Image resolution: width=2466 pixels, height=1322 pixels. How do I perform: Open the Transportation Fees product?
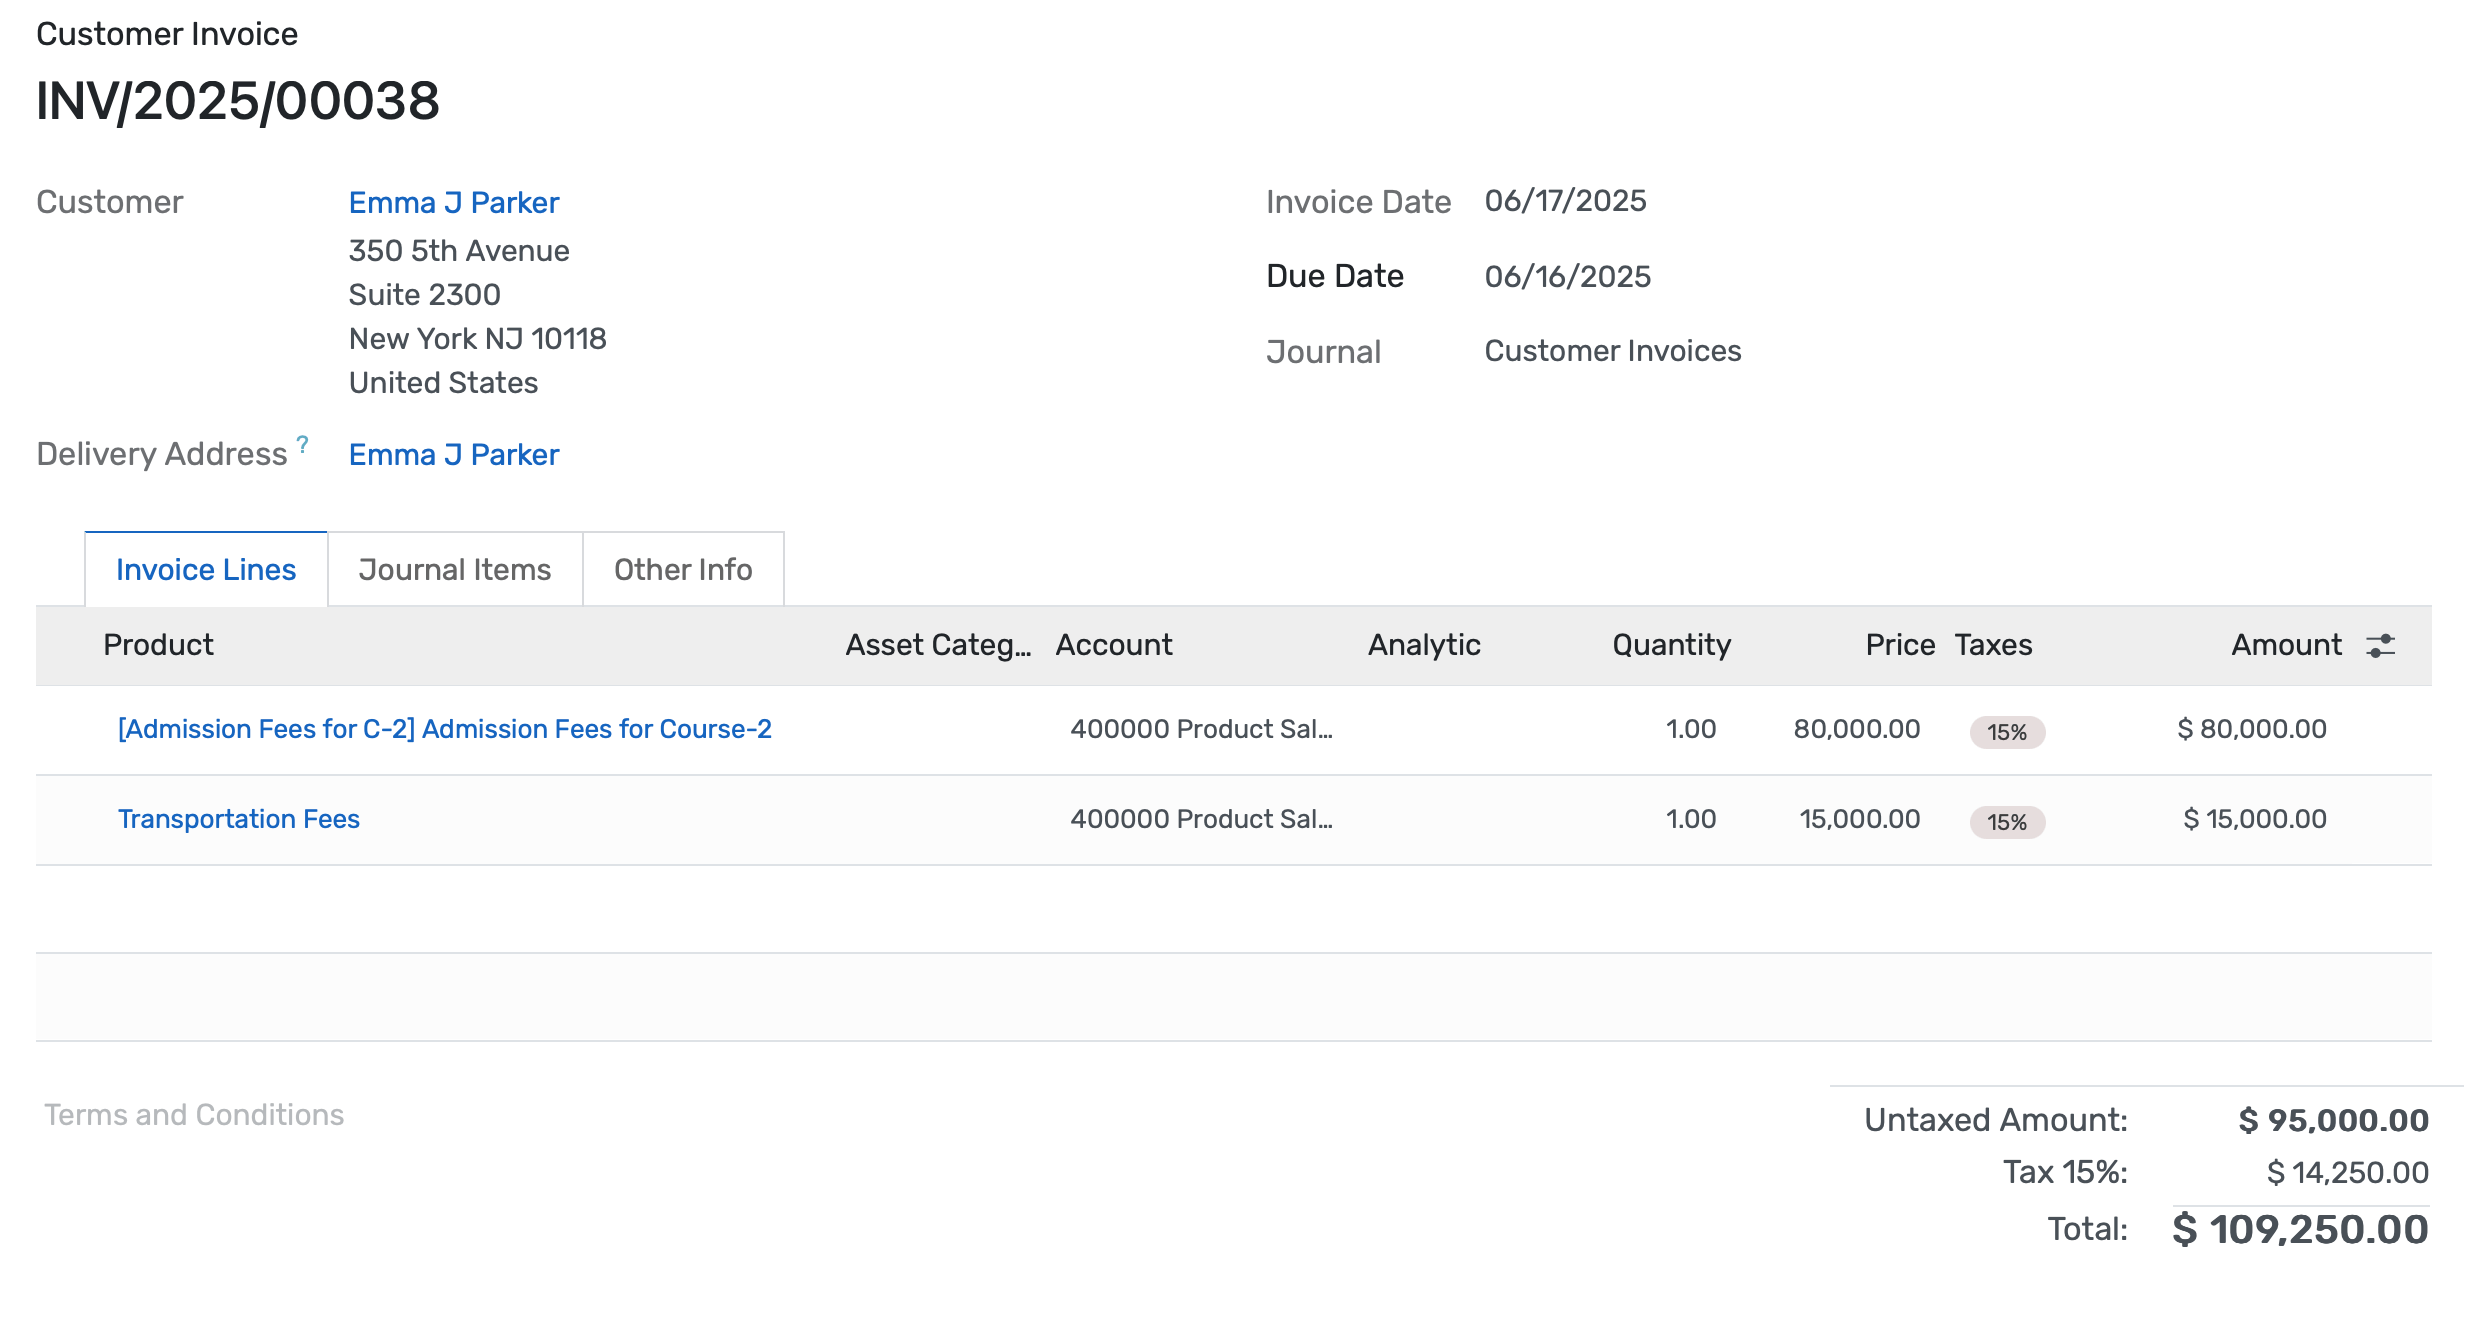tap(239, 819)
